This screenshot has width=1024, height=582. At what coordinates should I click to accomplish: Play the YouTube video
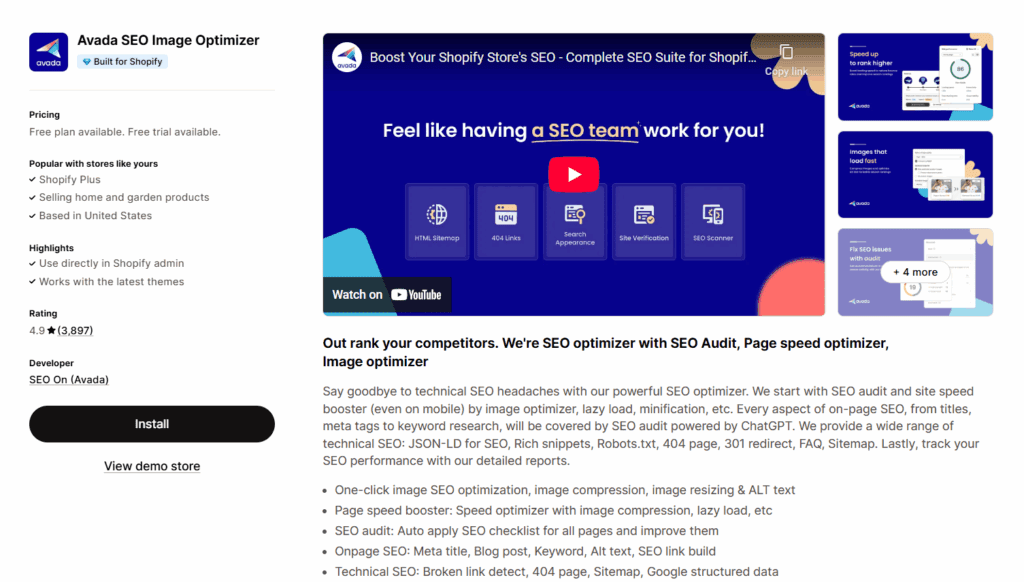[x=573, y=174]
